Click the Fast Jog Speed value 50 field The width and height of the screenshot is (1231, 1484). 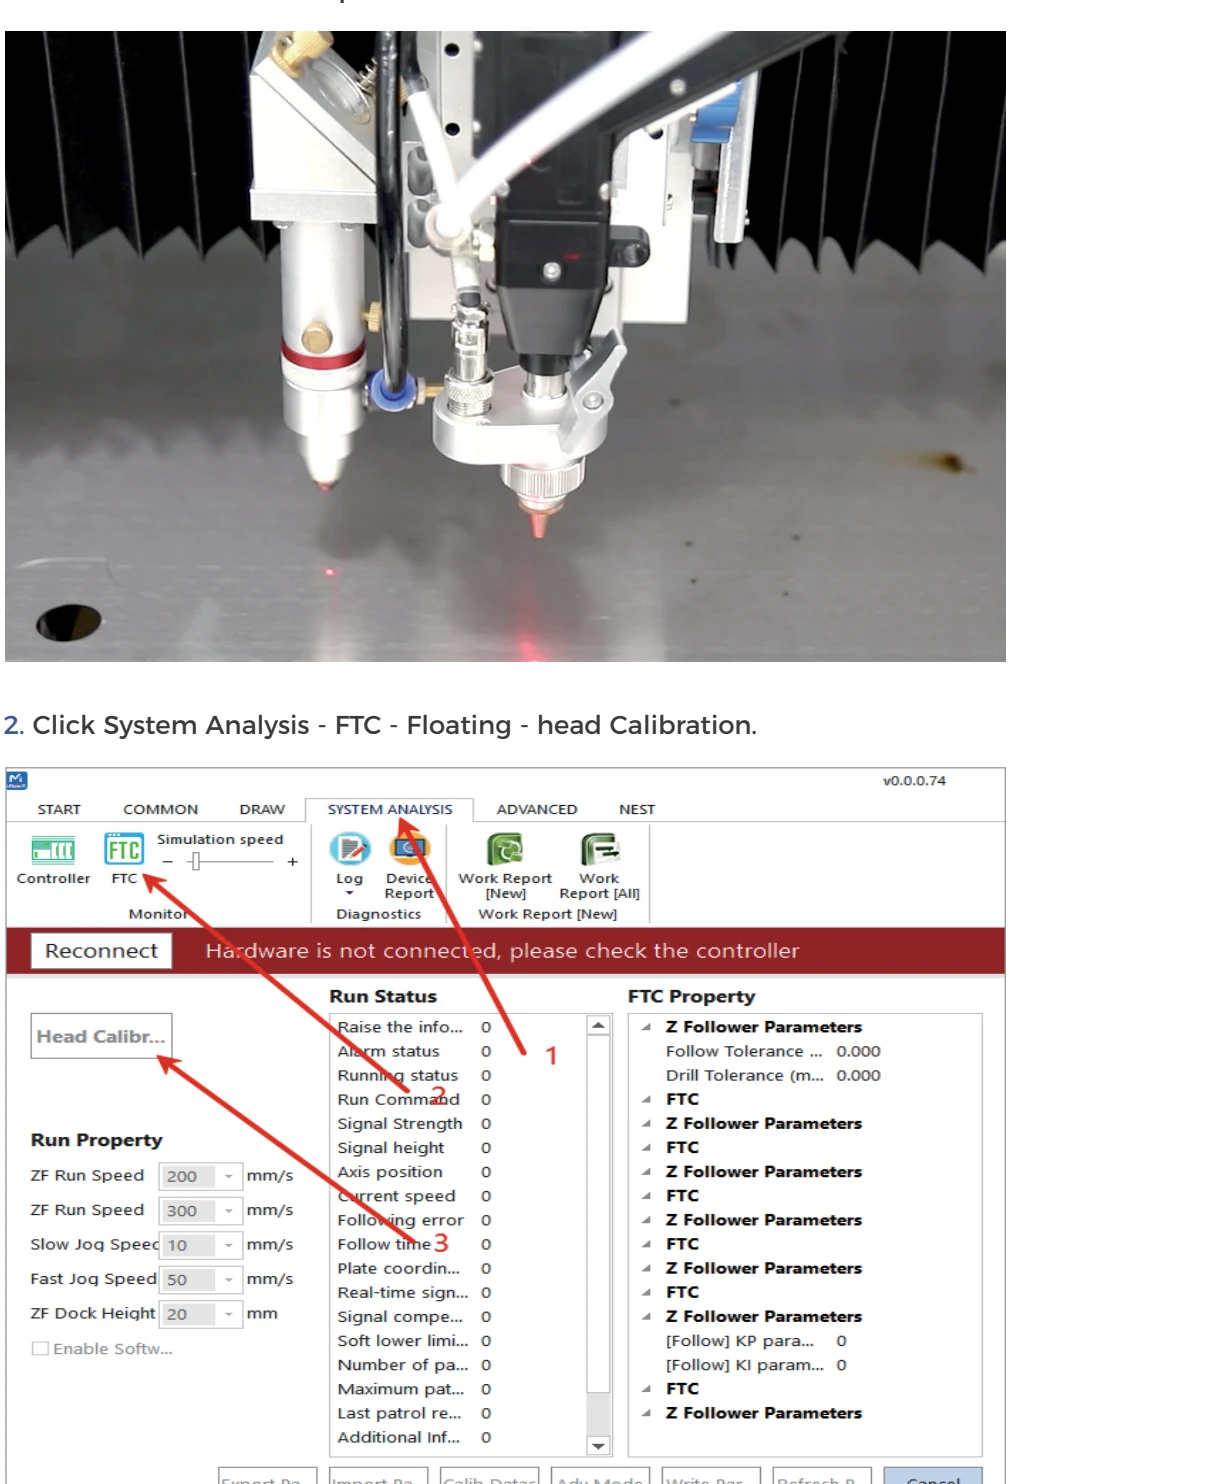pyautogui.click(x=187, y=1279)
